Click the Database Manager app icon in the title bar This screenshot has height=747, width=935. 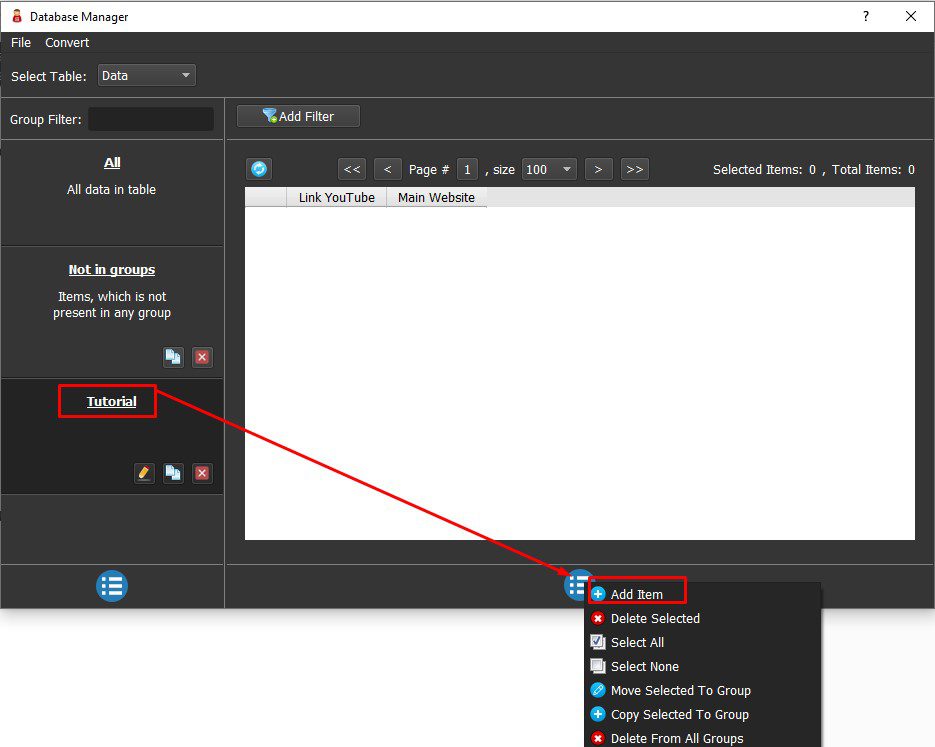pos(17,16)
